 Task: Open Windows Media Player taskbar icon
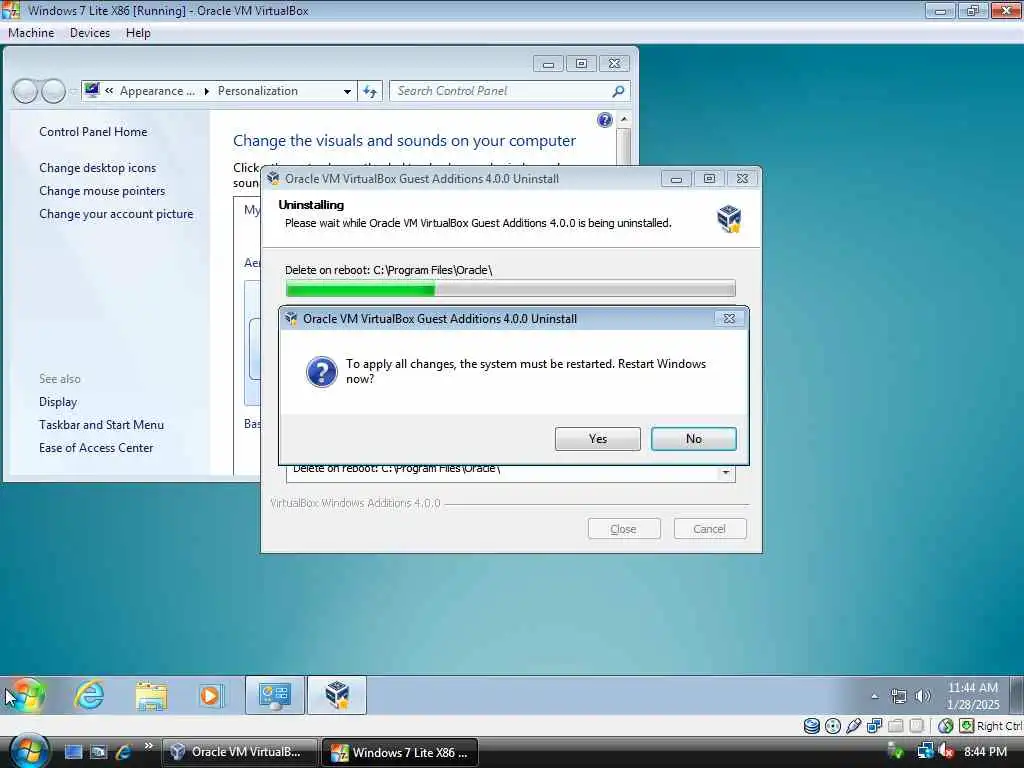coord(210,696)
